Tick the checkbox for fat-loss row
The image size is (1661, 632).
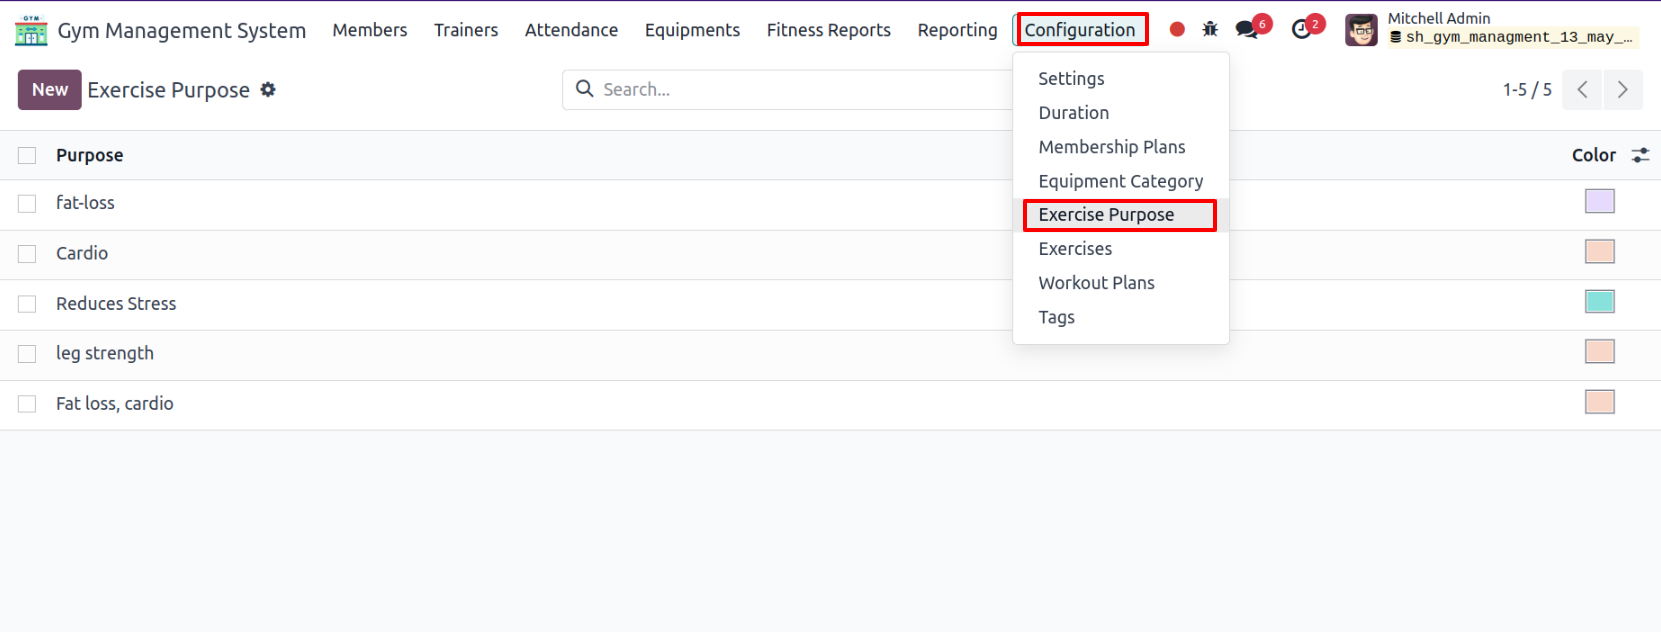27,204
